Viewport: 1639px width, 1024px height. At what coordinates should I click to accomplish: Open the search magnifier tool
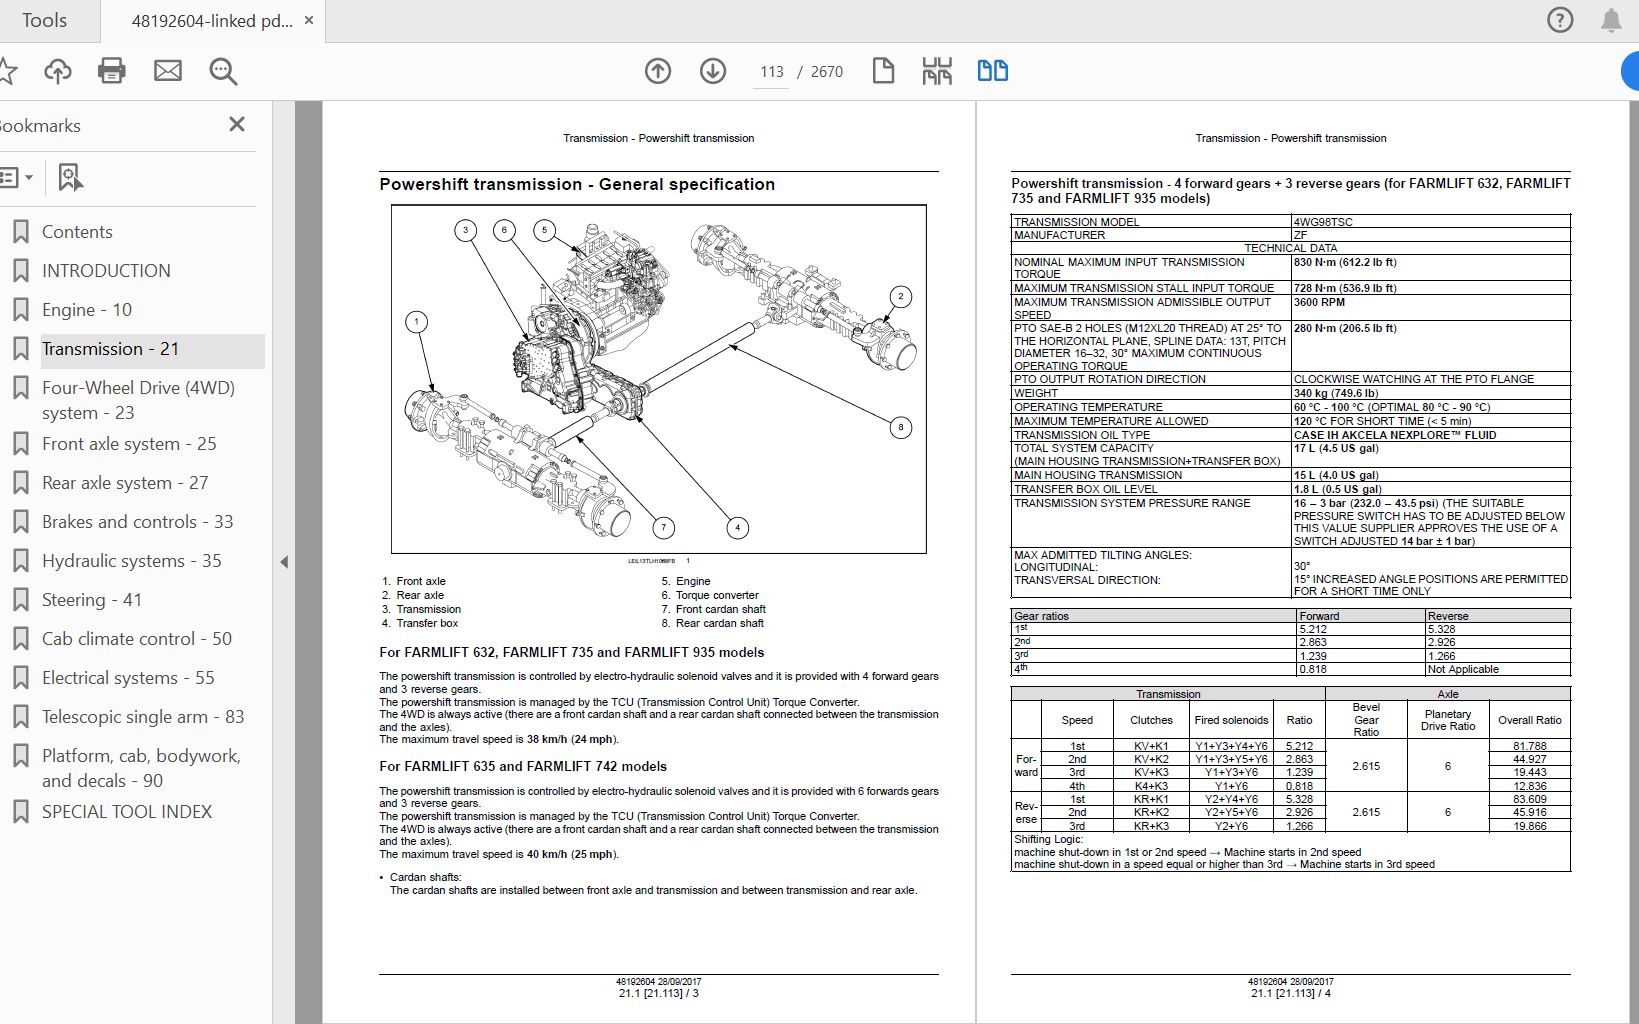click(x=223, y=71)
